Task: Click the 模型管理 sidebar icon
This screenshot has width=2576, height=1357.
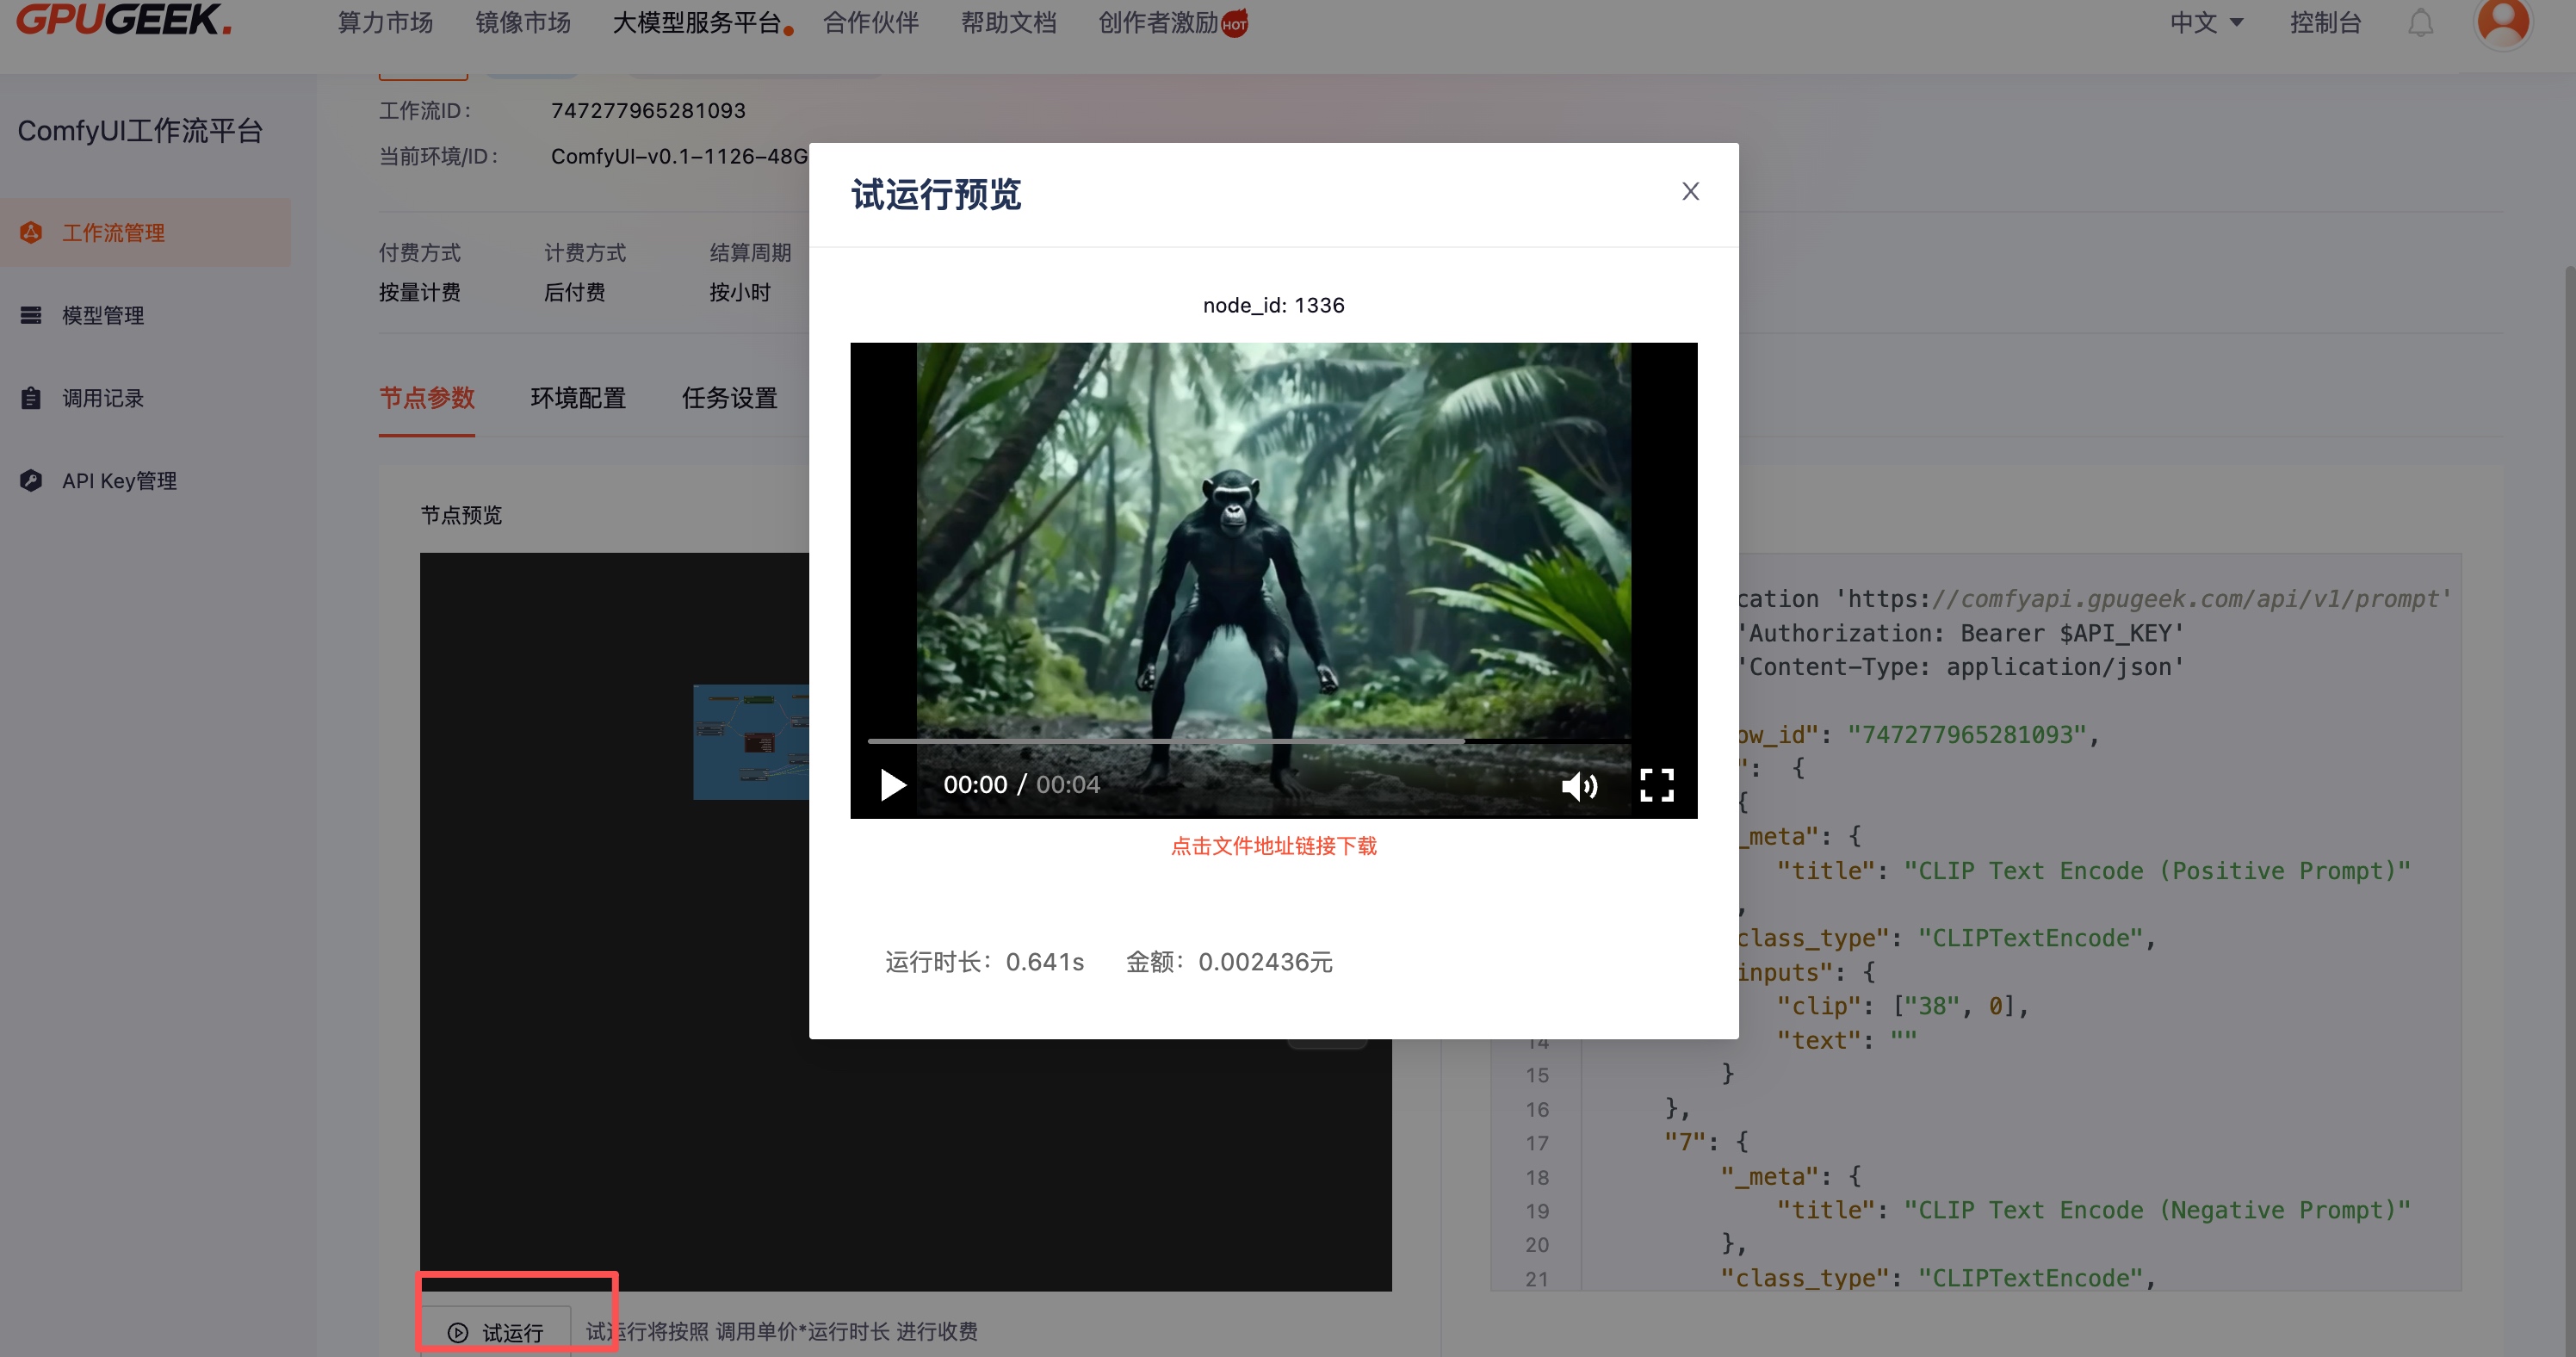Action: 31,316
